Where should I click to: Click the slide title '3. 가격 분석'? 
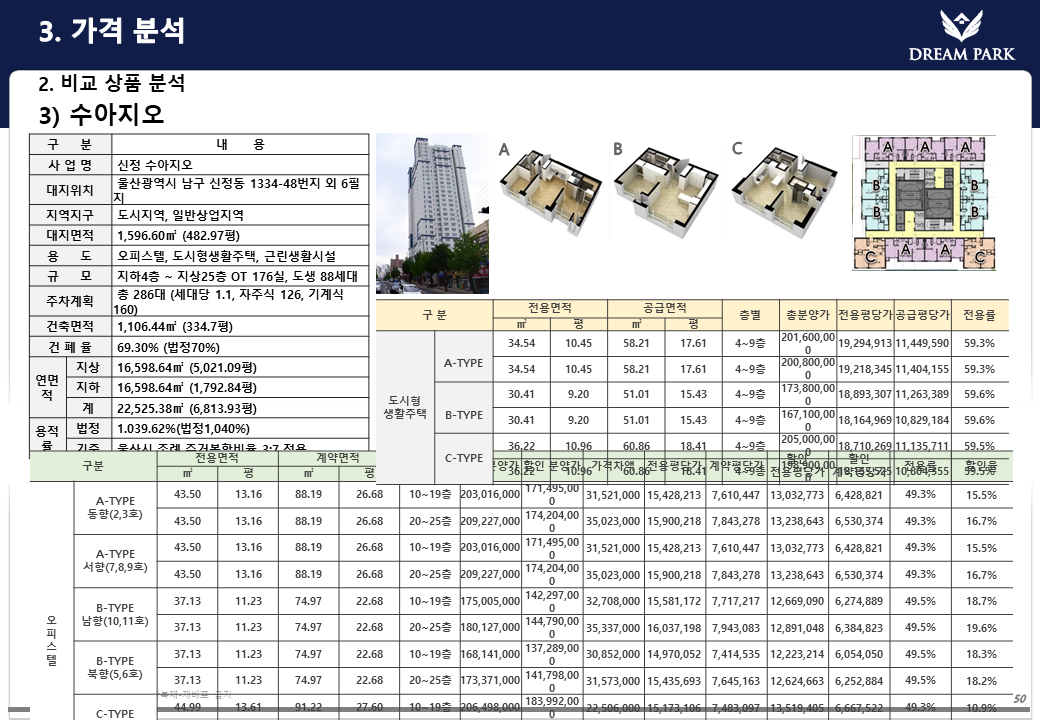(x=111, y=30)
